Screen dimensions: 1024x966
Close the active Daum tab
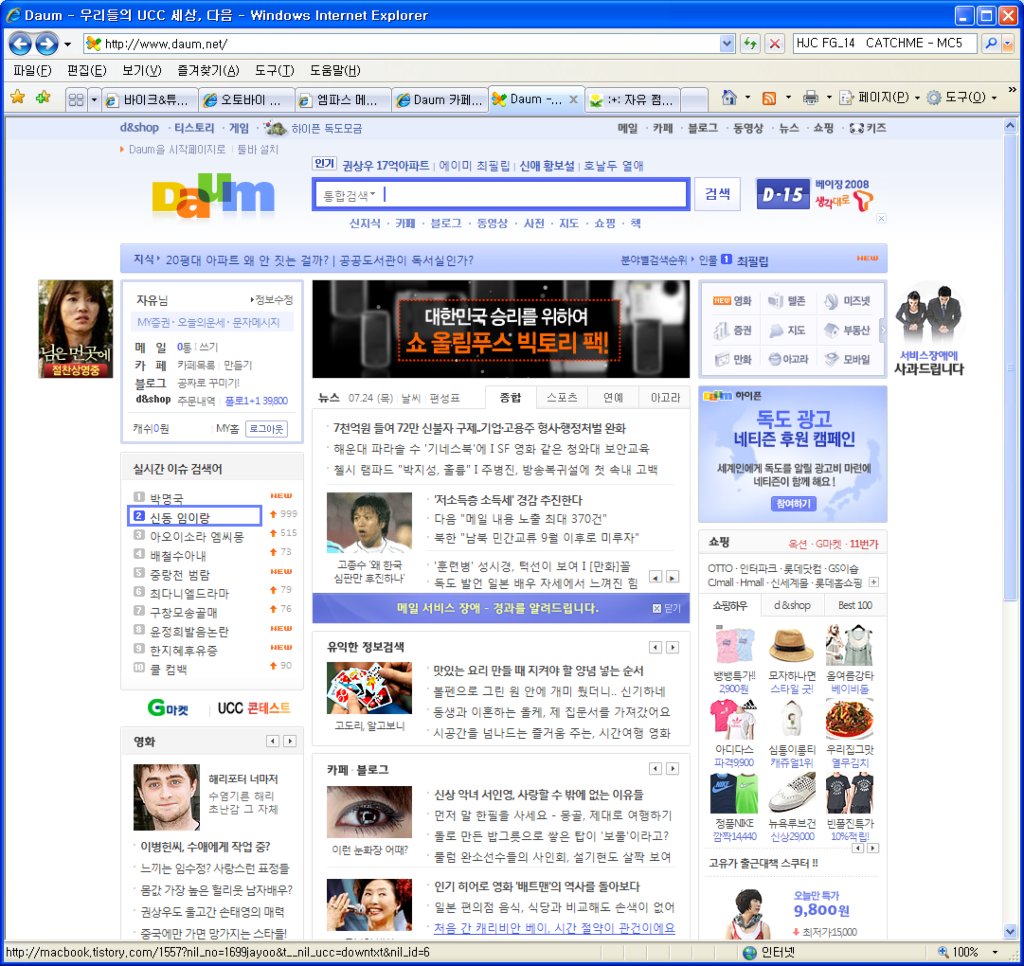[x=573, y=99]
